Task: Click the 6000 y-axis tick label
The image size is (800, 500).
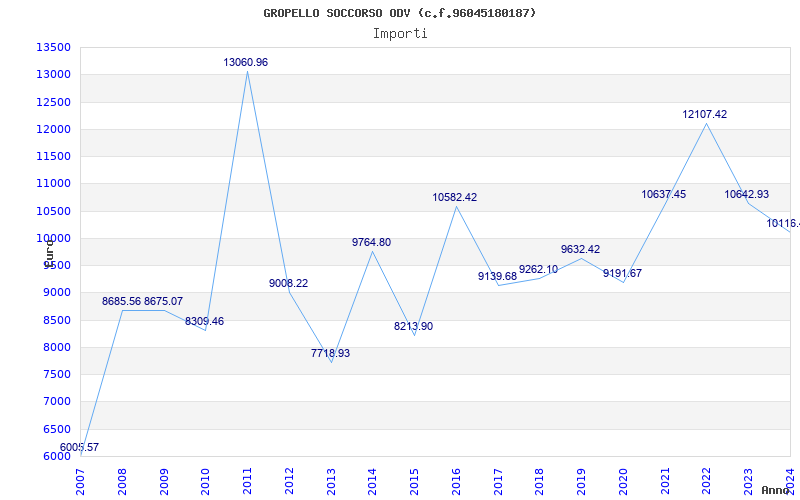Action: click(x=56, y=457)
